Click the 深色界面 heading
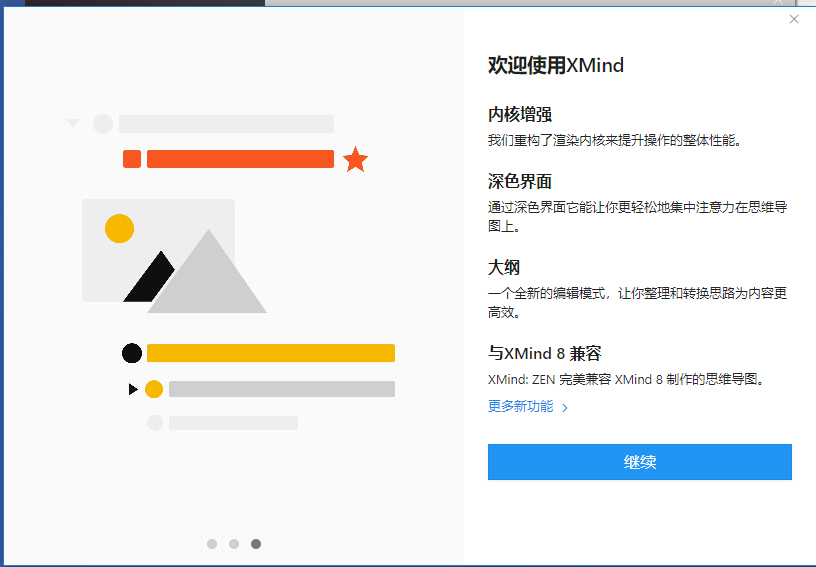The image size is (816, 567). [519, 182]
